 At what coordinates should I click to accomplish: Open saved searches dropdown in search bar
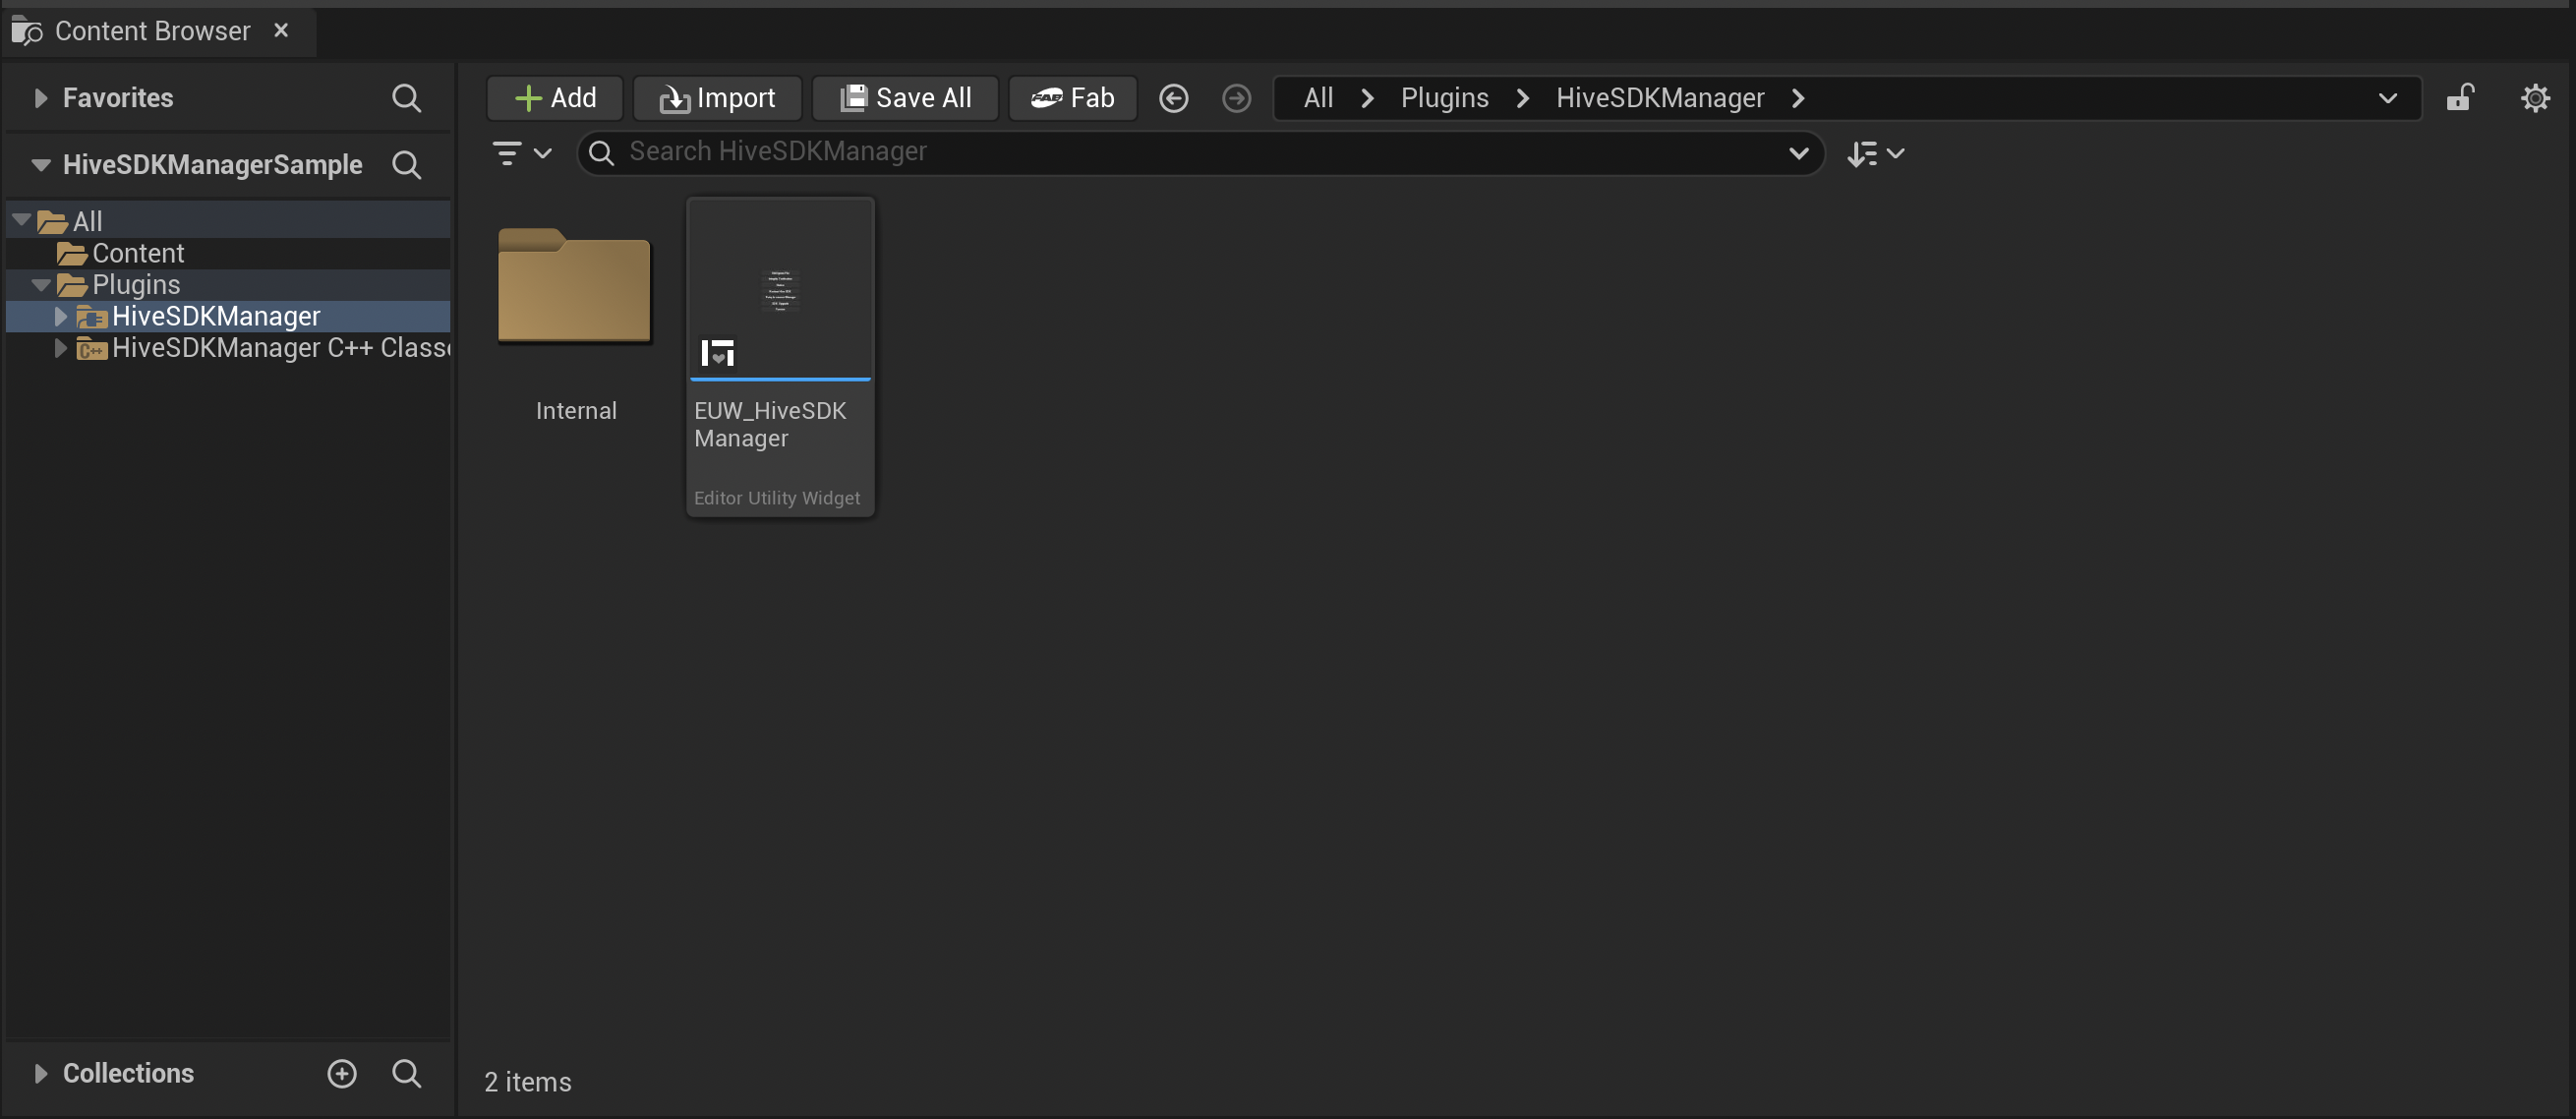coord(1798,153)
